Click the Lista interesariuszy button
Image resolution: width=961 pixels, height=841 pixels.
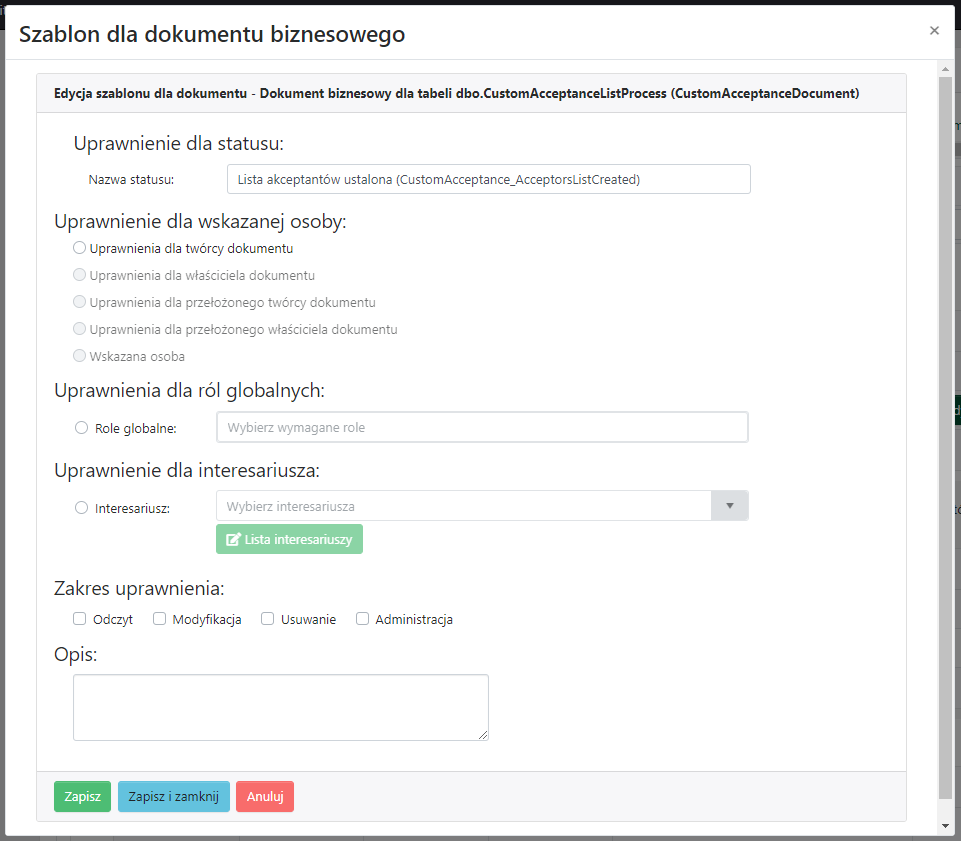coord(289,539)
